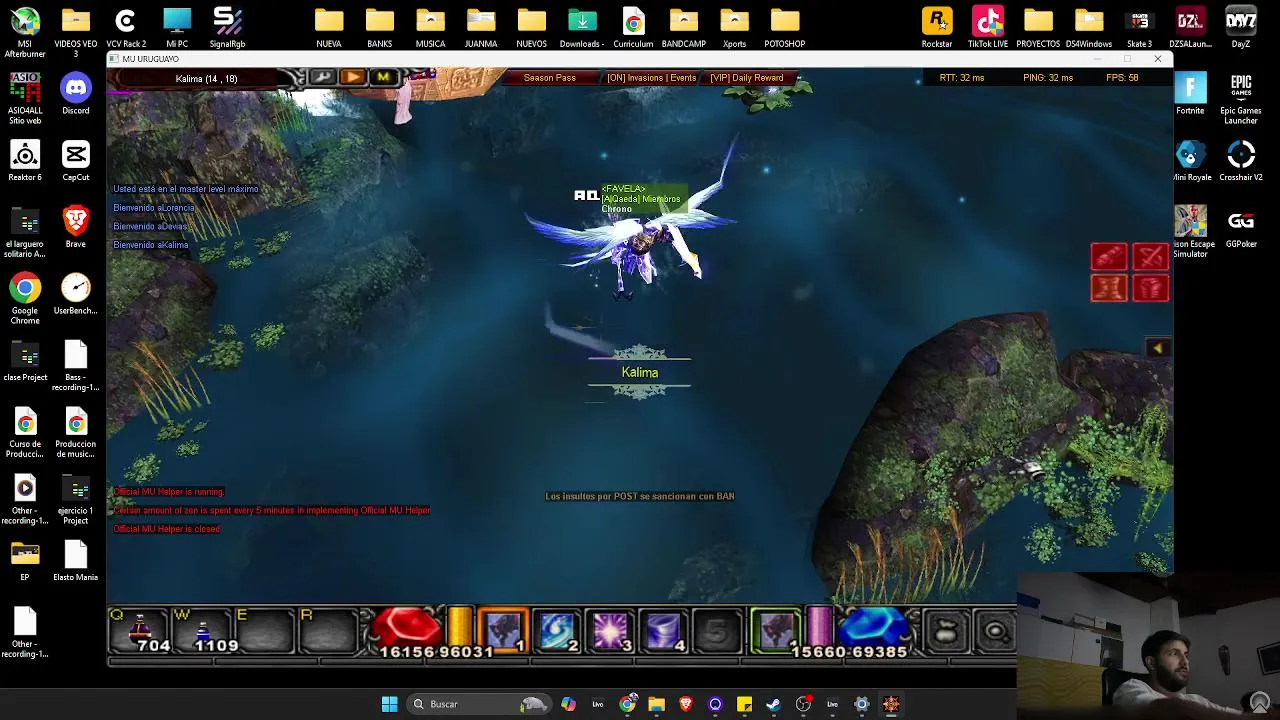Viewport: 1280px width, 720px height.
Task: Open the inventory bag icon
Action: tap(946, 631)
